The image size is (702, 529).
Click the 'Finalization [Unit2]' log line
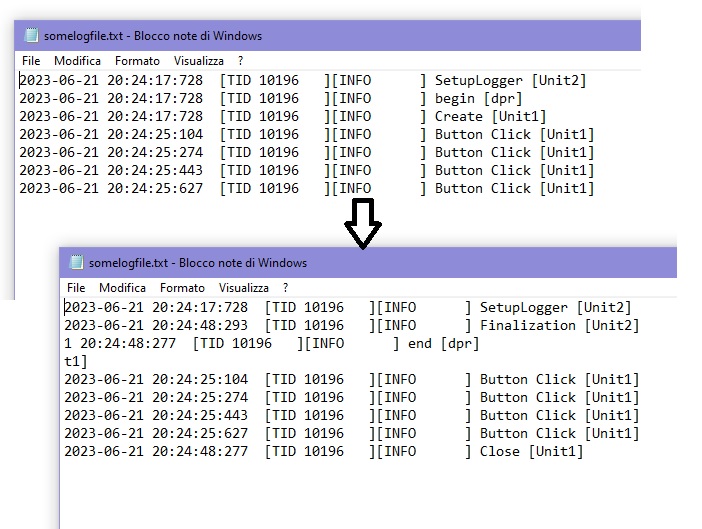click(352, 325)
